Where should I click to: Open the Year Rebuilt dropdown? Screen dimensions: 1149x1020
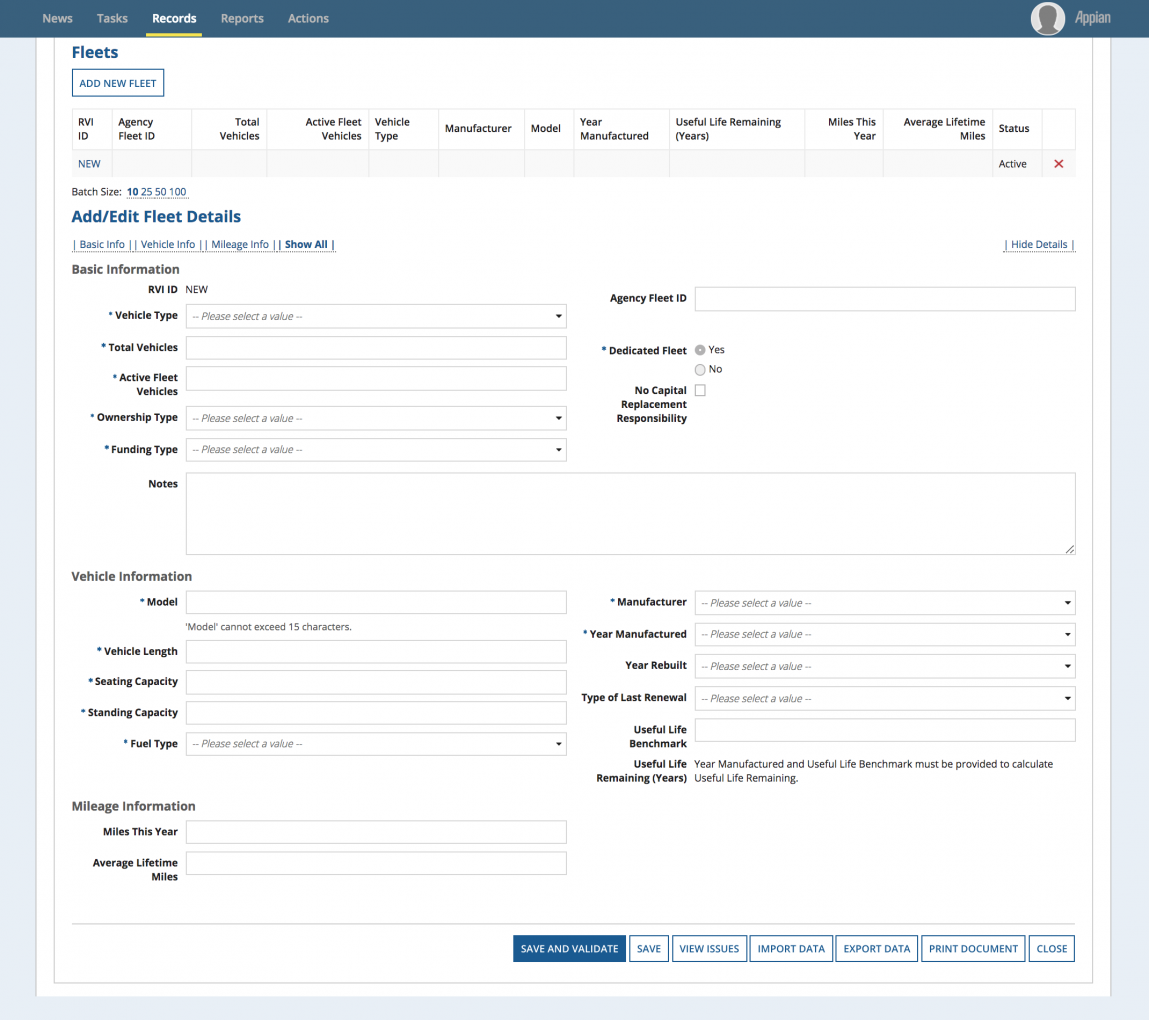(884, 666)
